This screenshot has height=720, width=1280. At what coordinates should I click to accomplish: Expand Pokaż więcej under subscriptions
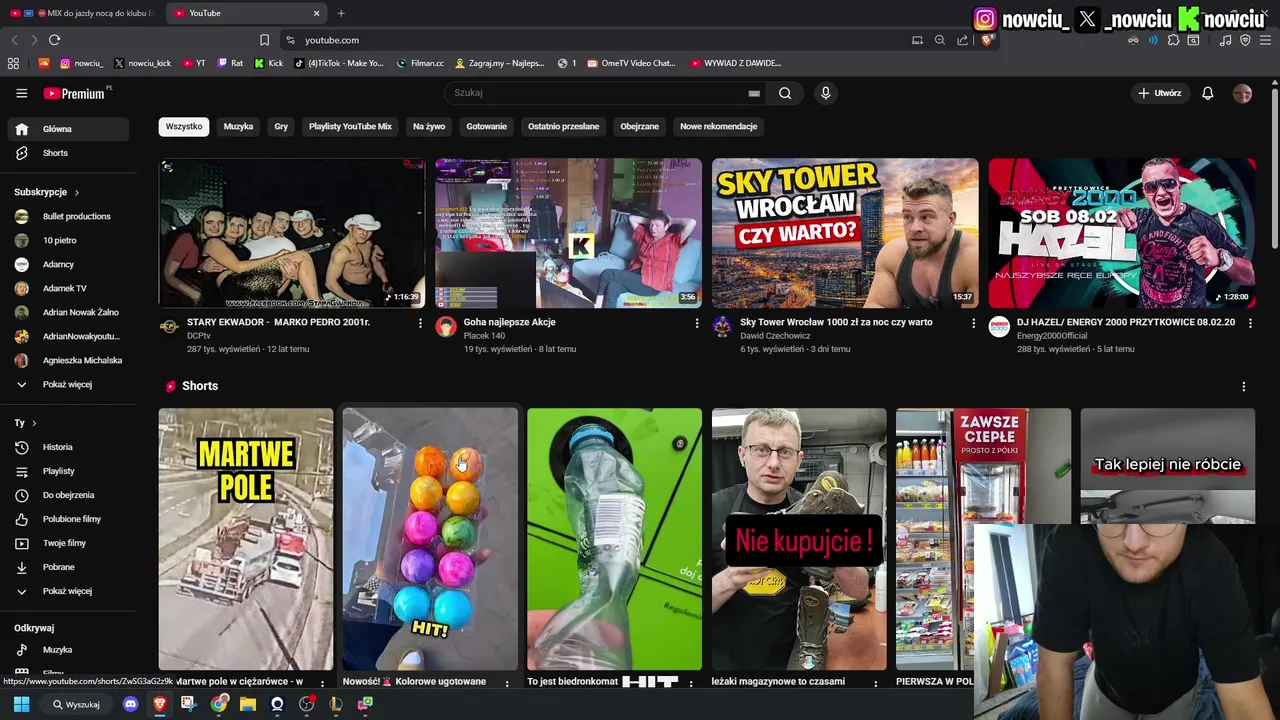(x=68, y=384)
